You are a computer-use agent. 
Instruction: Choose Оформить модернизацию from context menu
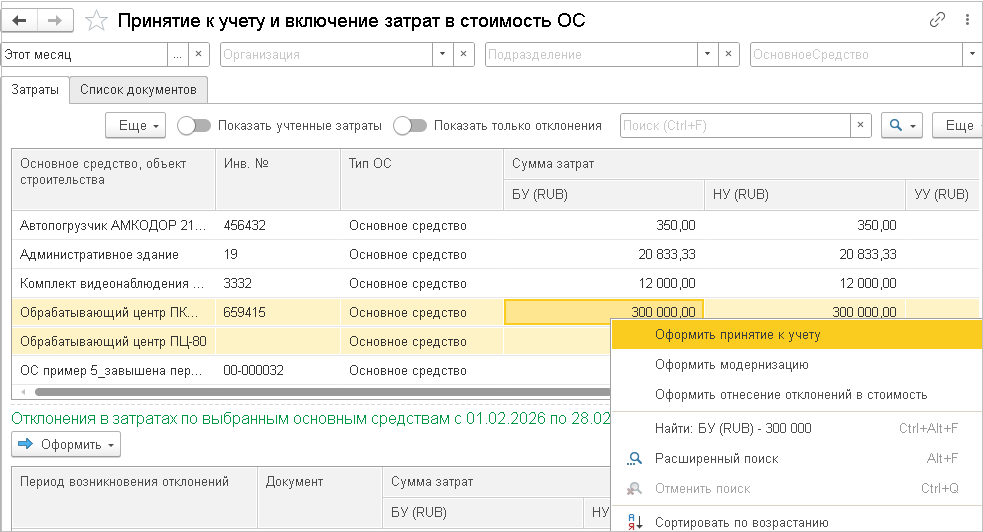click(732, 365)
